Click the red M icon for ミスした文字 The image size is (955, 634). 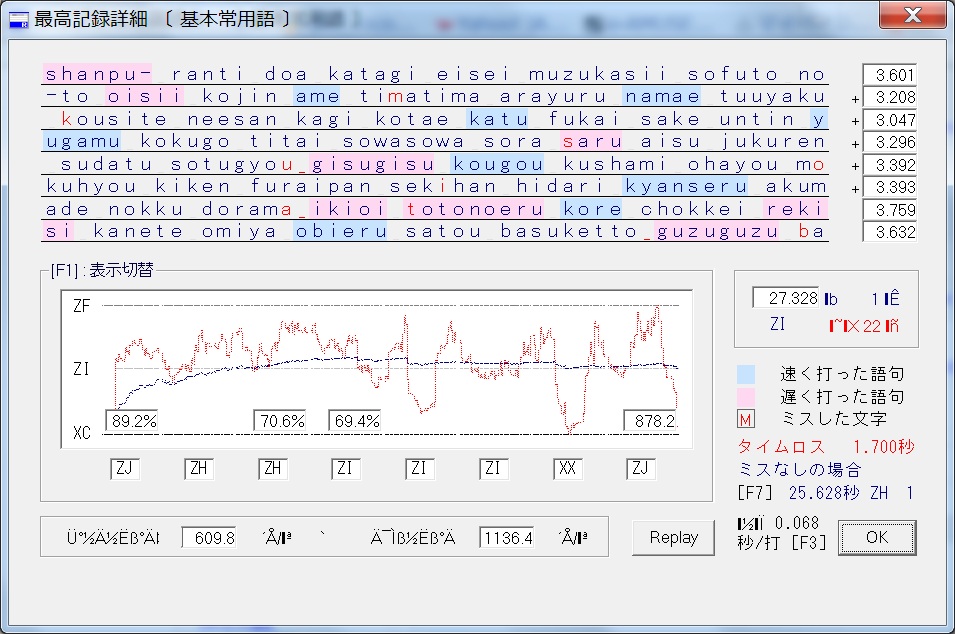coord(746,418)
